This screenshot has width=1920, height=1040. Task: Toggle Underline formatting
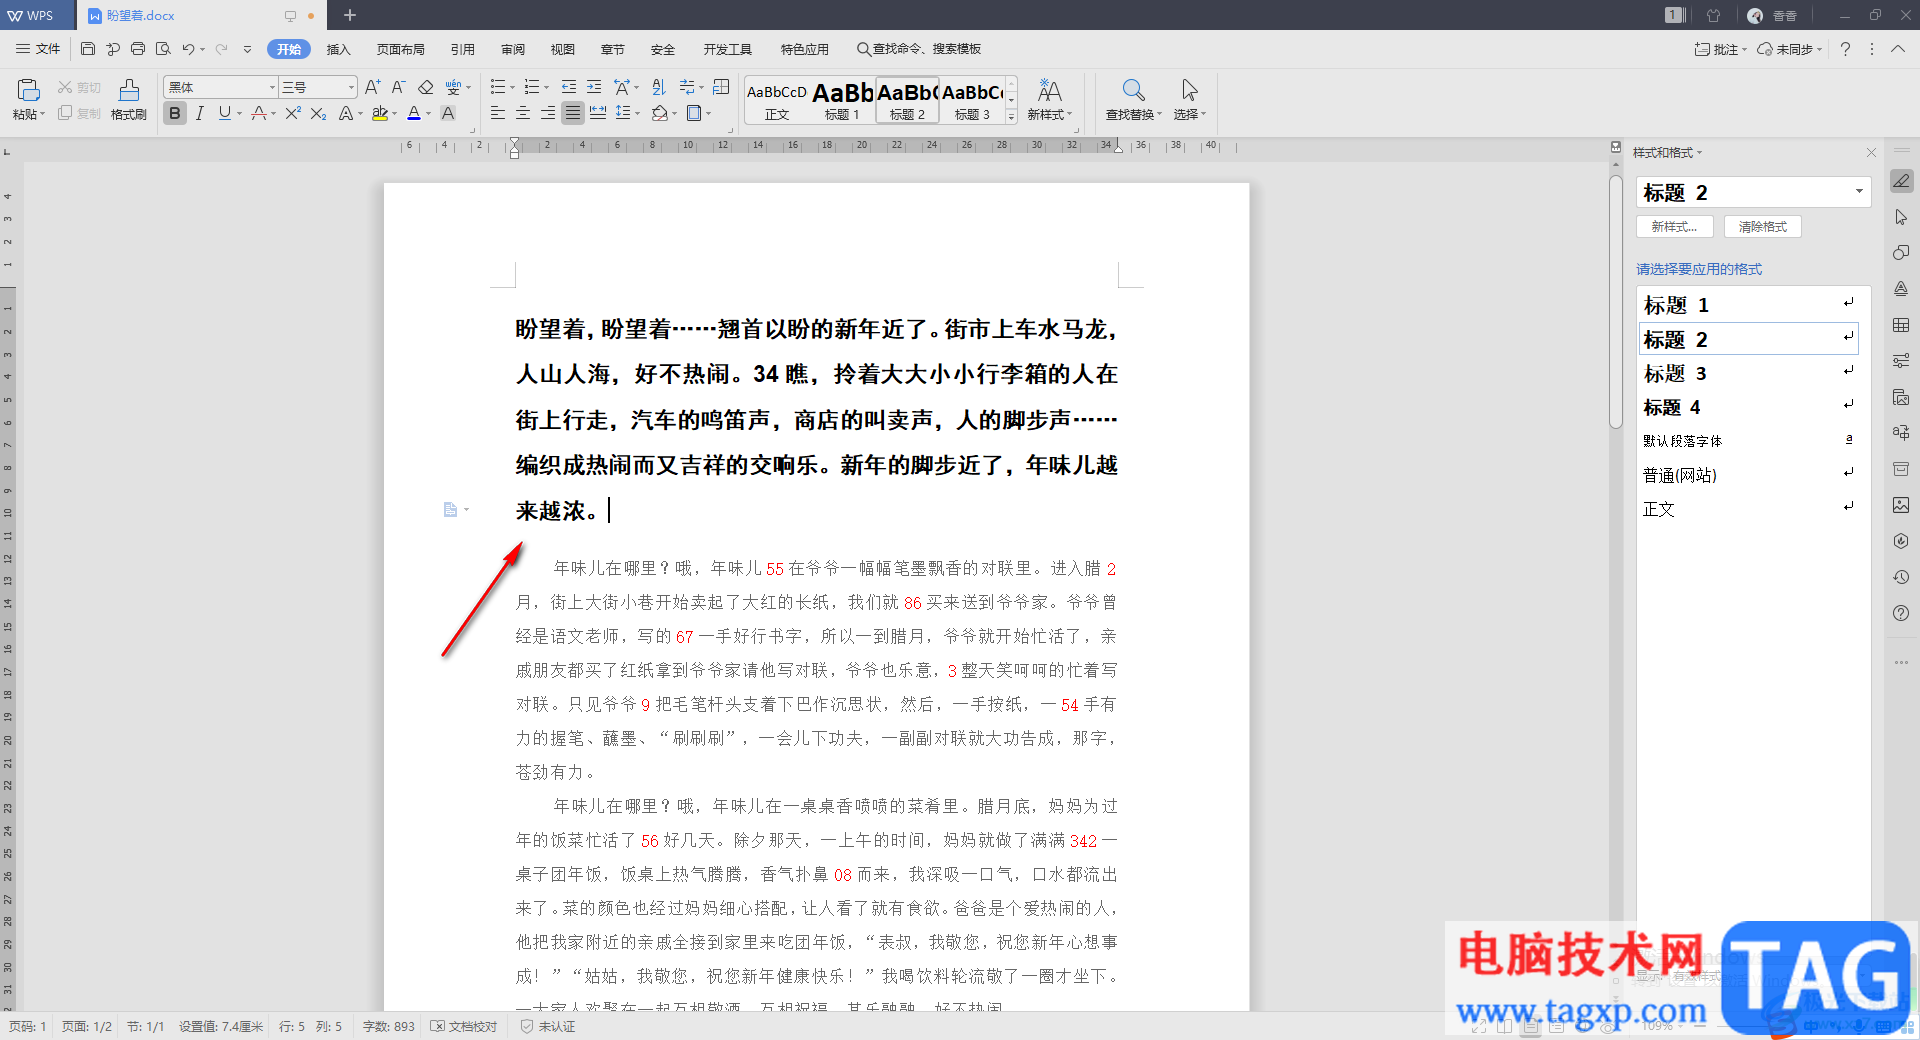[225, 114]
